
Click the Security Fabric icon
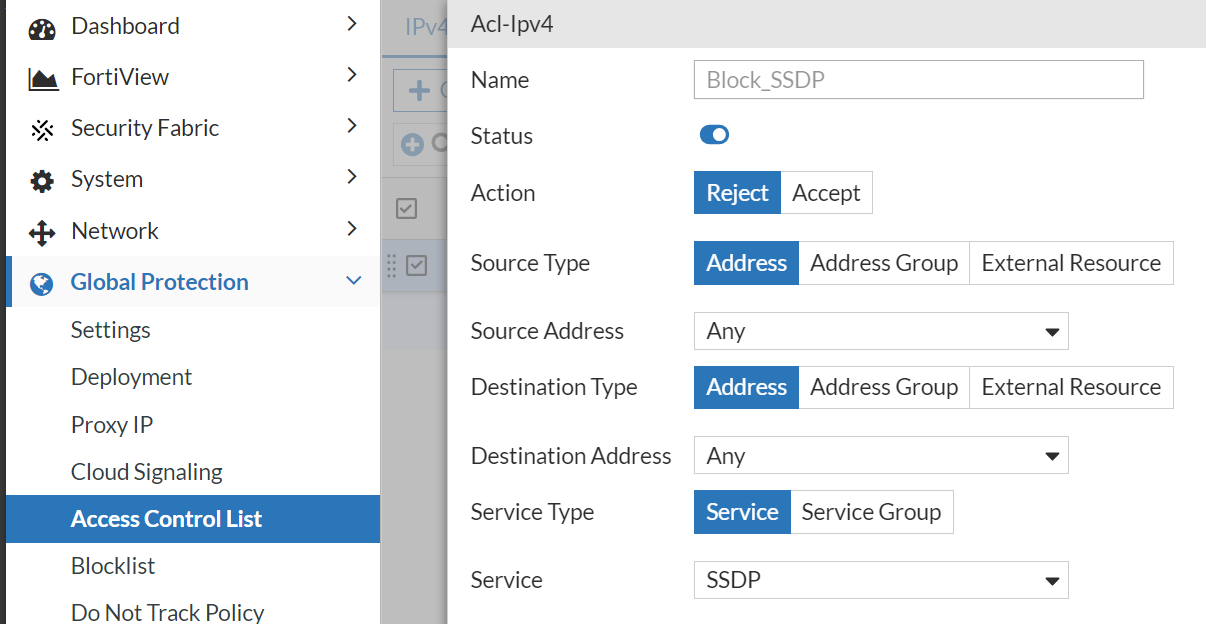coord(42,129)
